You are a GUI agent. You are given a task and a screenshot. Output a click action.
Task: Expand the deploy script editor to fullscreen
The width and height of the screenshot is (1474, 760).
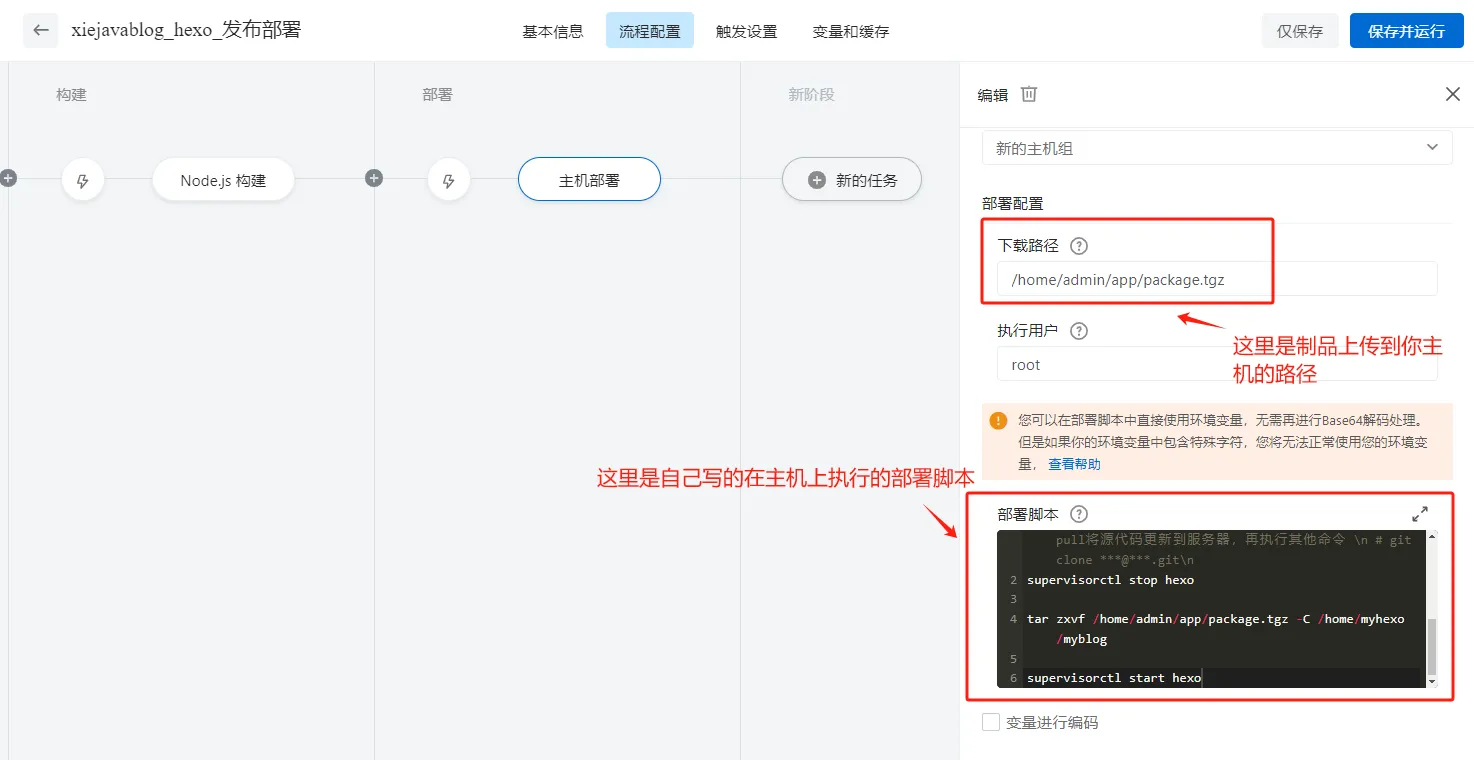click(1419, 513)
